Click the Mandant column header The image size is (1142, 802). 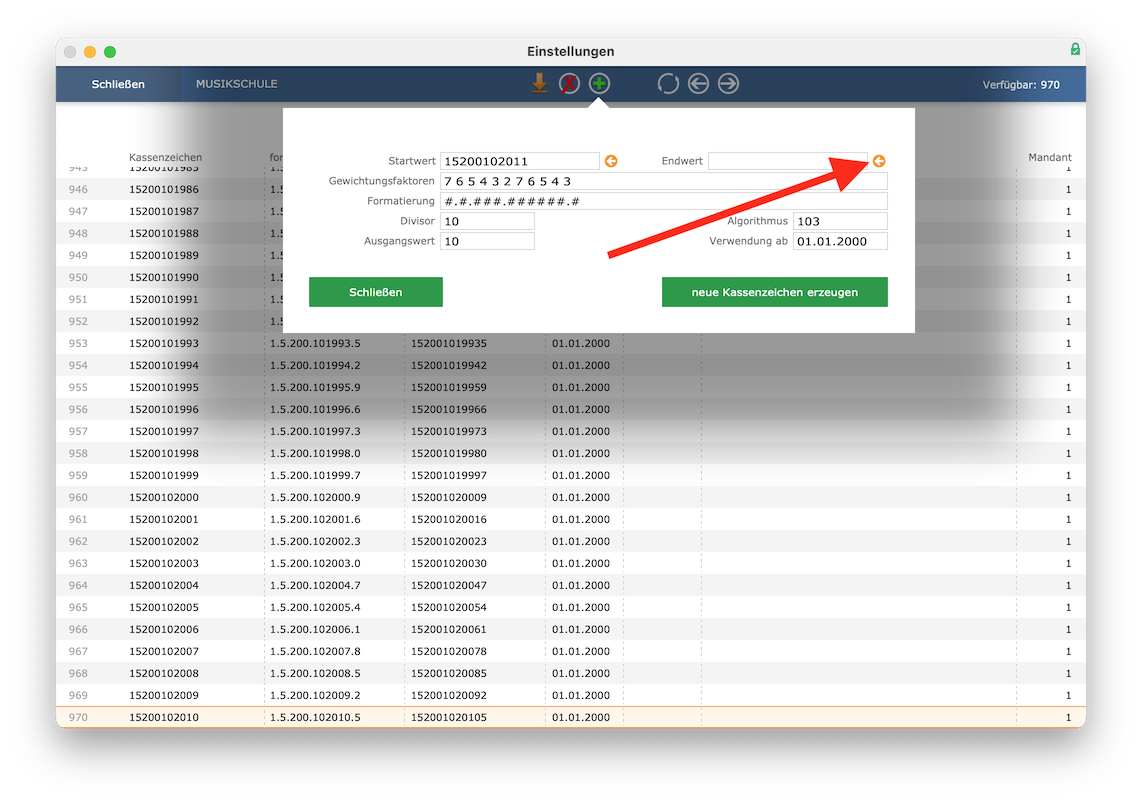[x=1050, y=157]
